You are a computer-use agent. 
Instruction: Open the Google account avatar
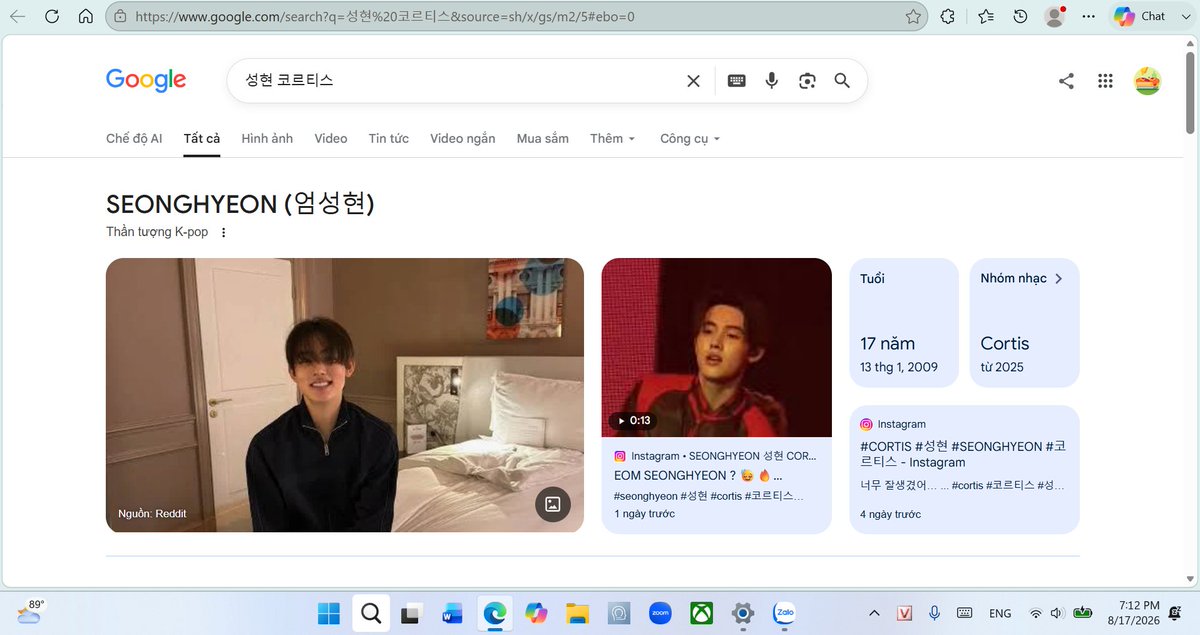(x=1147, y=81)
